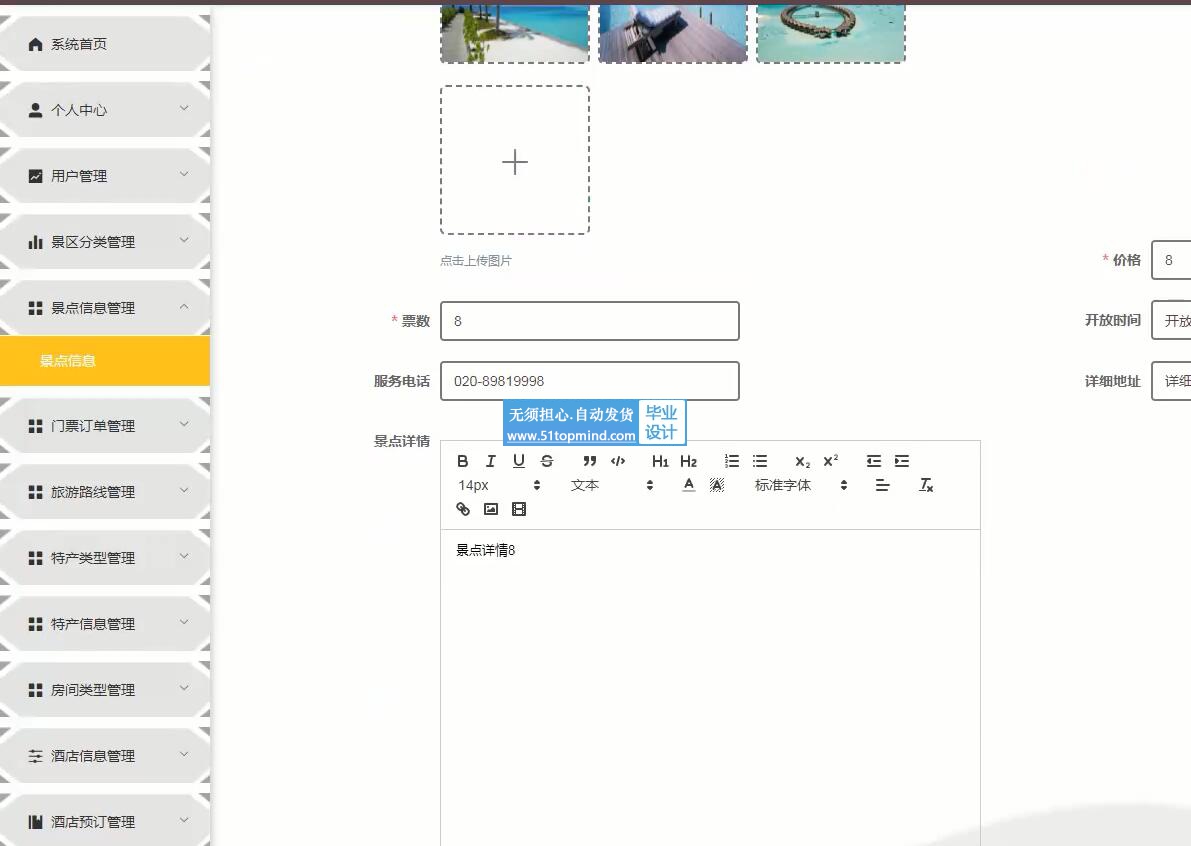Insert a blockquote

(589, 461)
